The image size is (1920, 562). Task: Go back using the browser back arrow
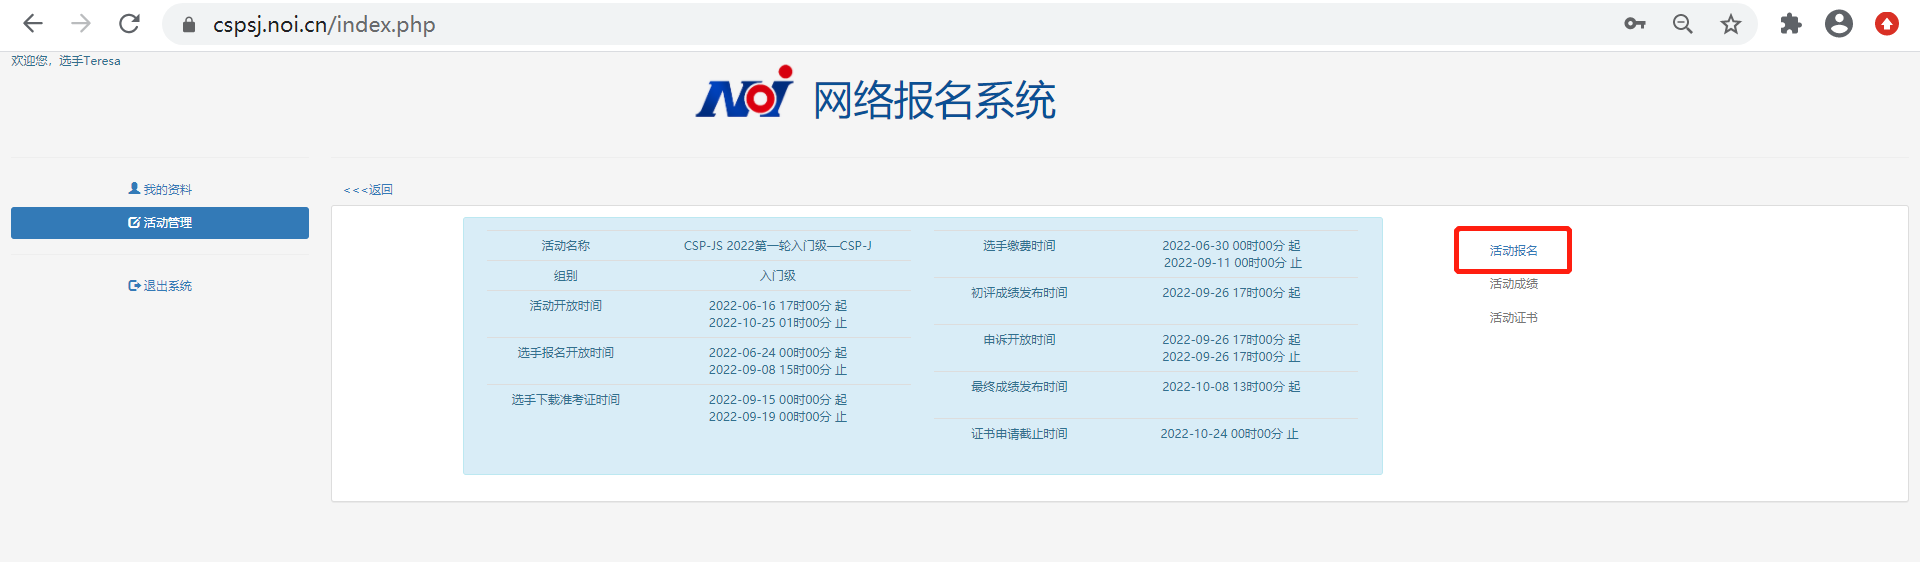33,24
